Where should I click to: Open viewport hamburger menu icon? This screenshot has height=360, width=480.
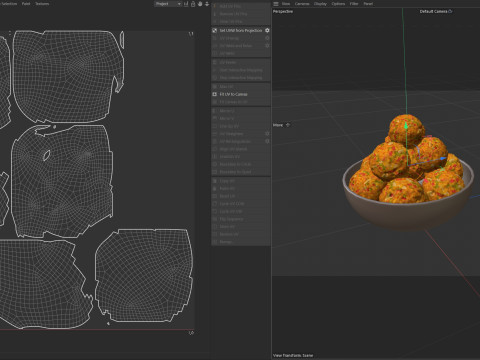276,4
